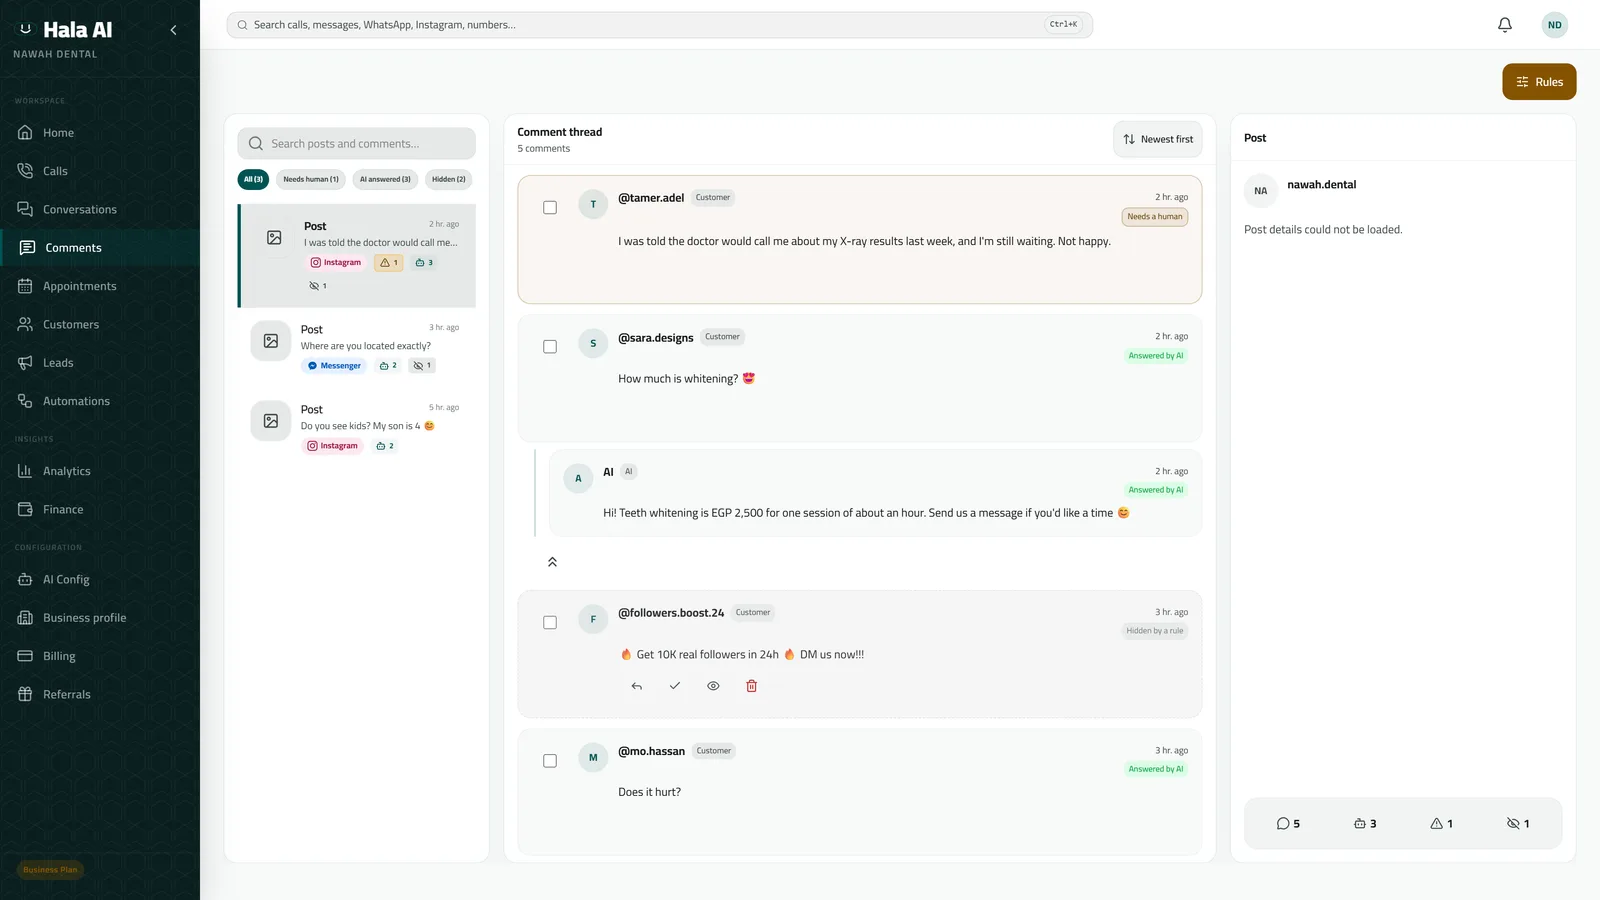Check the @mo.hassan comment checkbox
1600x900 pixels.
click(550, 761)
